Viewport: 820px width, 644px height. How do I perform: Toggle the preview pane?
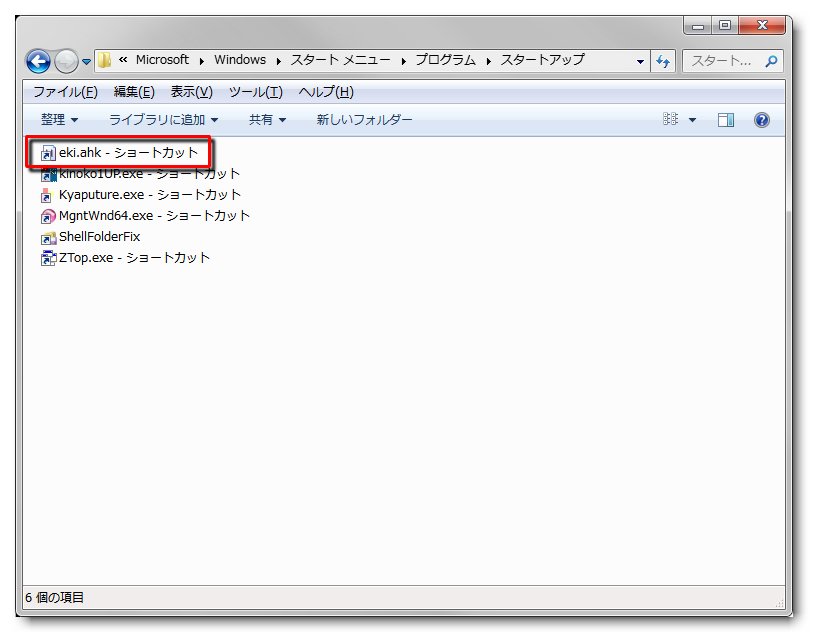726,120
